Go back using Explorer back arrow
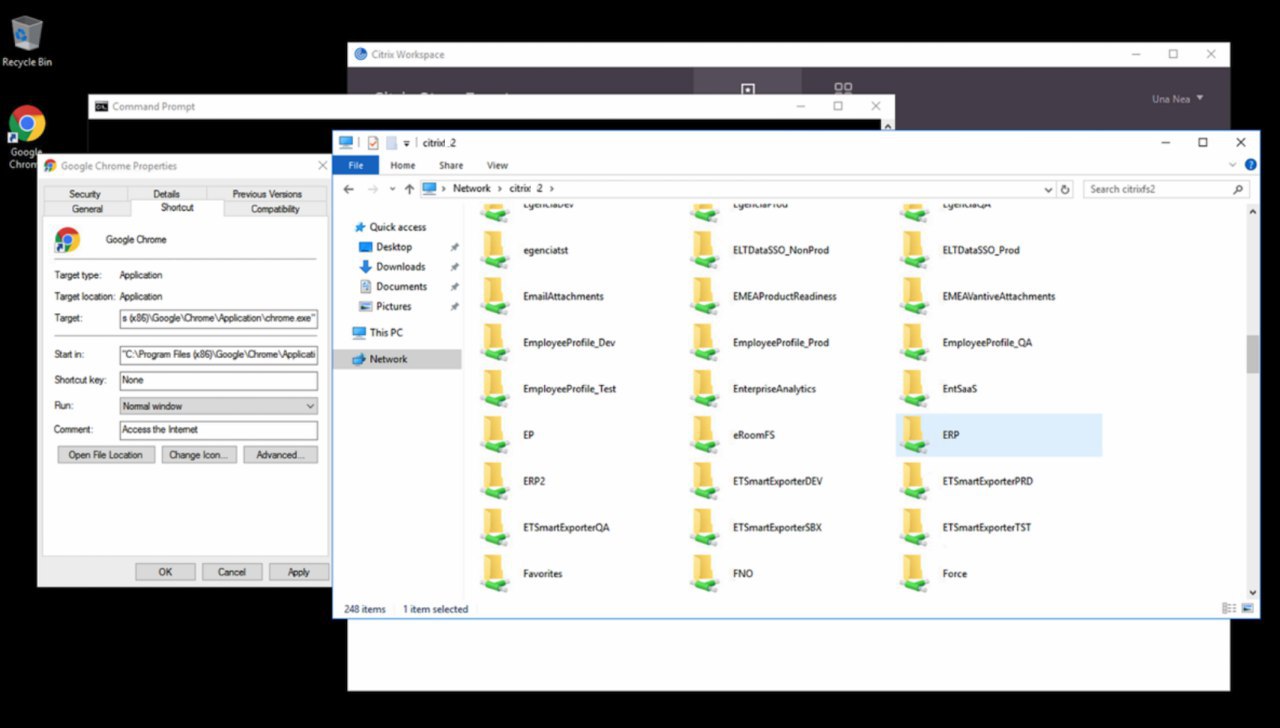This screenshot has width=1280, height=728. [x=348, y=189]
